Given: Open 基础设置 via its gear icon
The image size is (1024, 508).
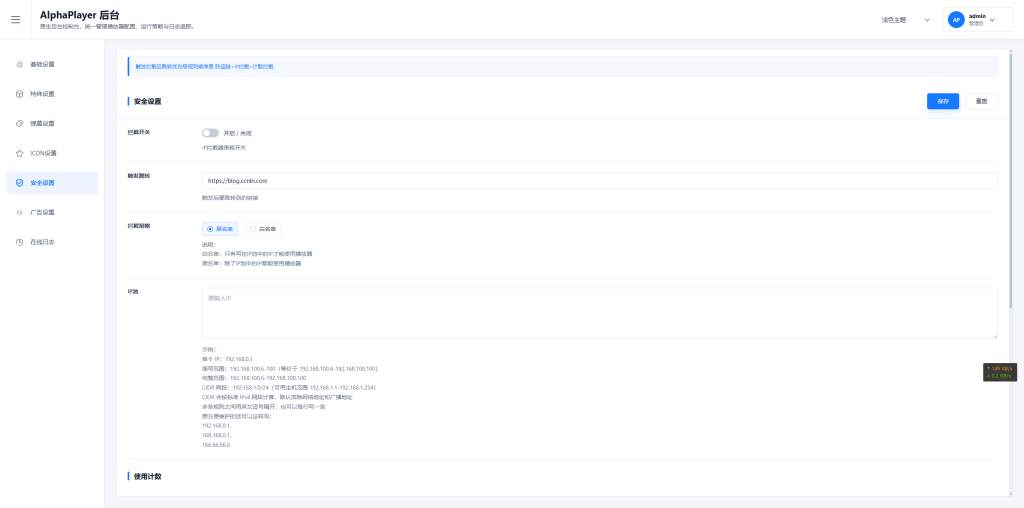Looking at the screenshot, I should coord(20,64).
